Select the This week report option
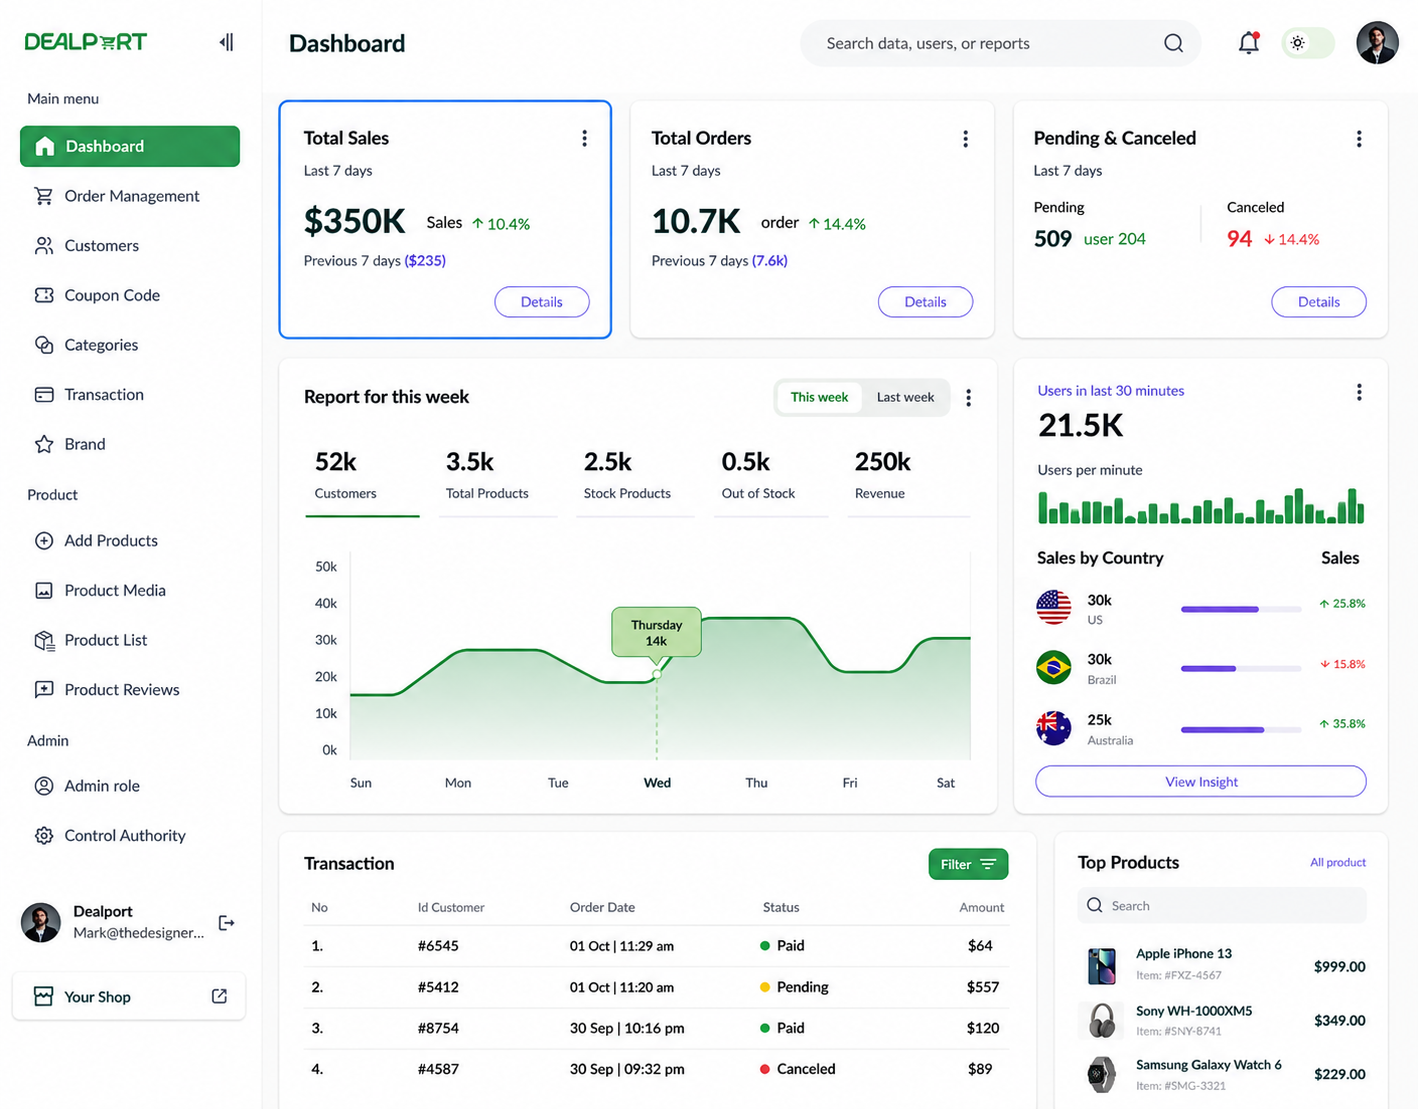The width and height of the screenshot is (1418, 1109). click(819, 397)
